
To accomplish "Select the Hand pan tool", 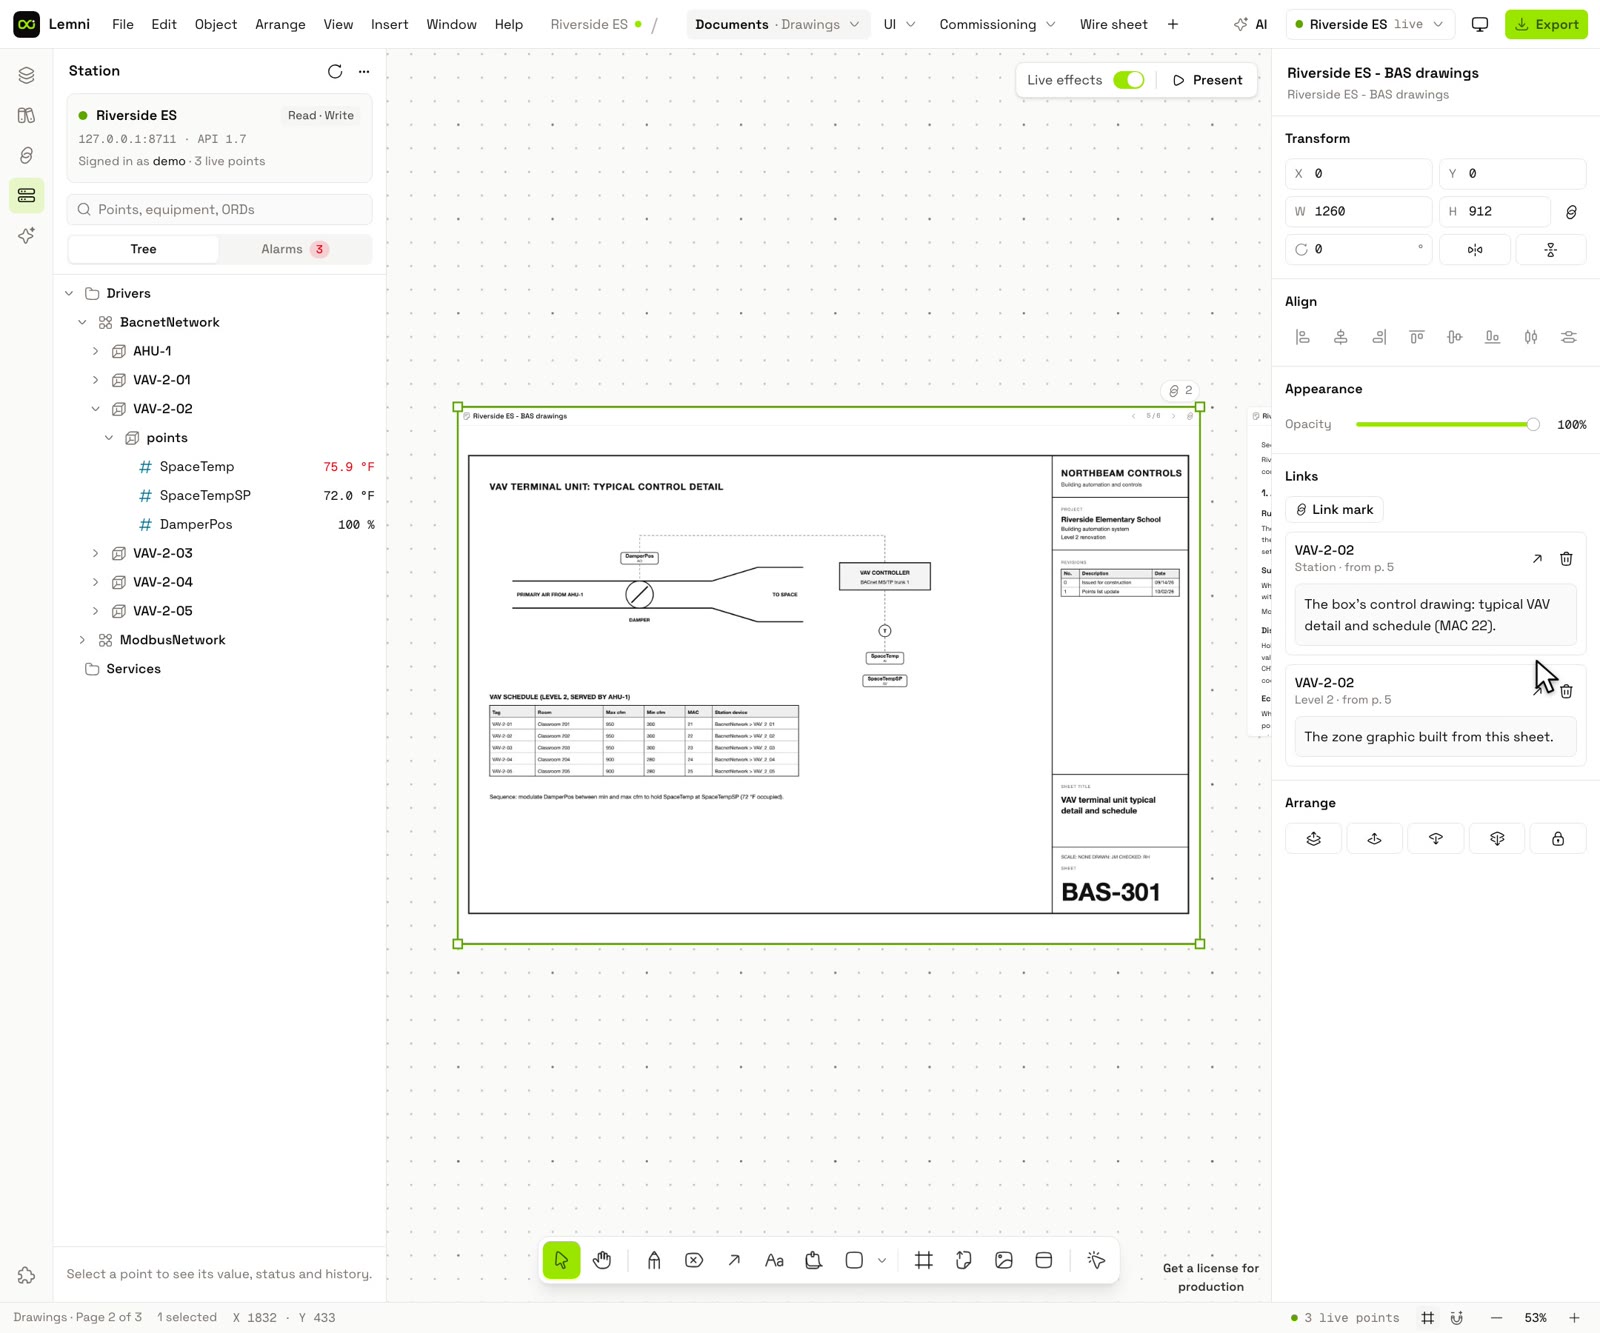I will click(x=602, y=1260).
